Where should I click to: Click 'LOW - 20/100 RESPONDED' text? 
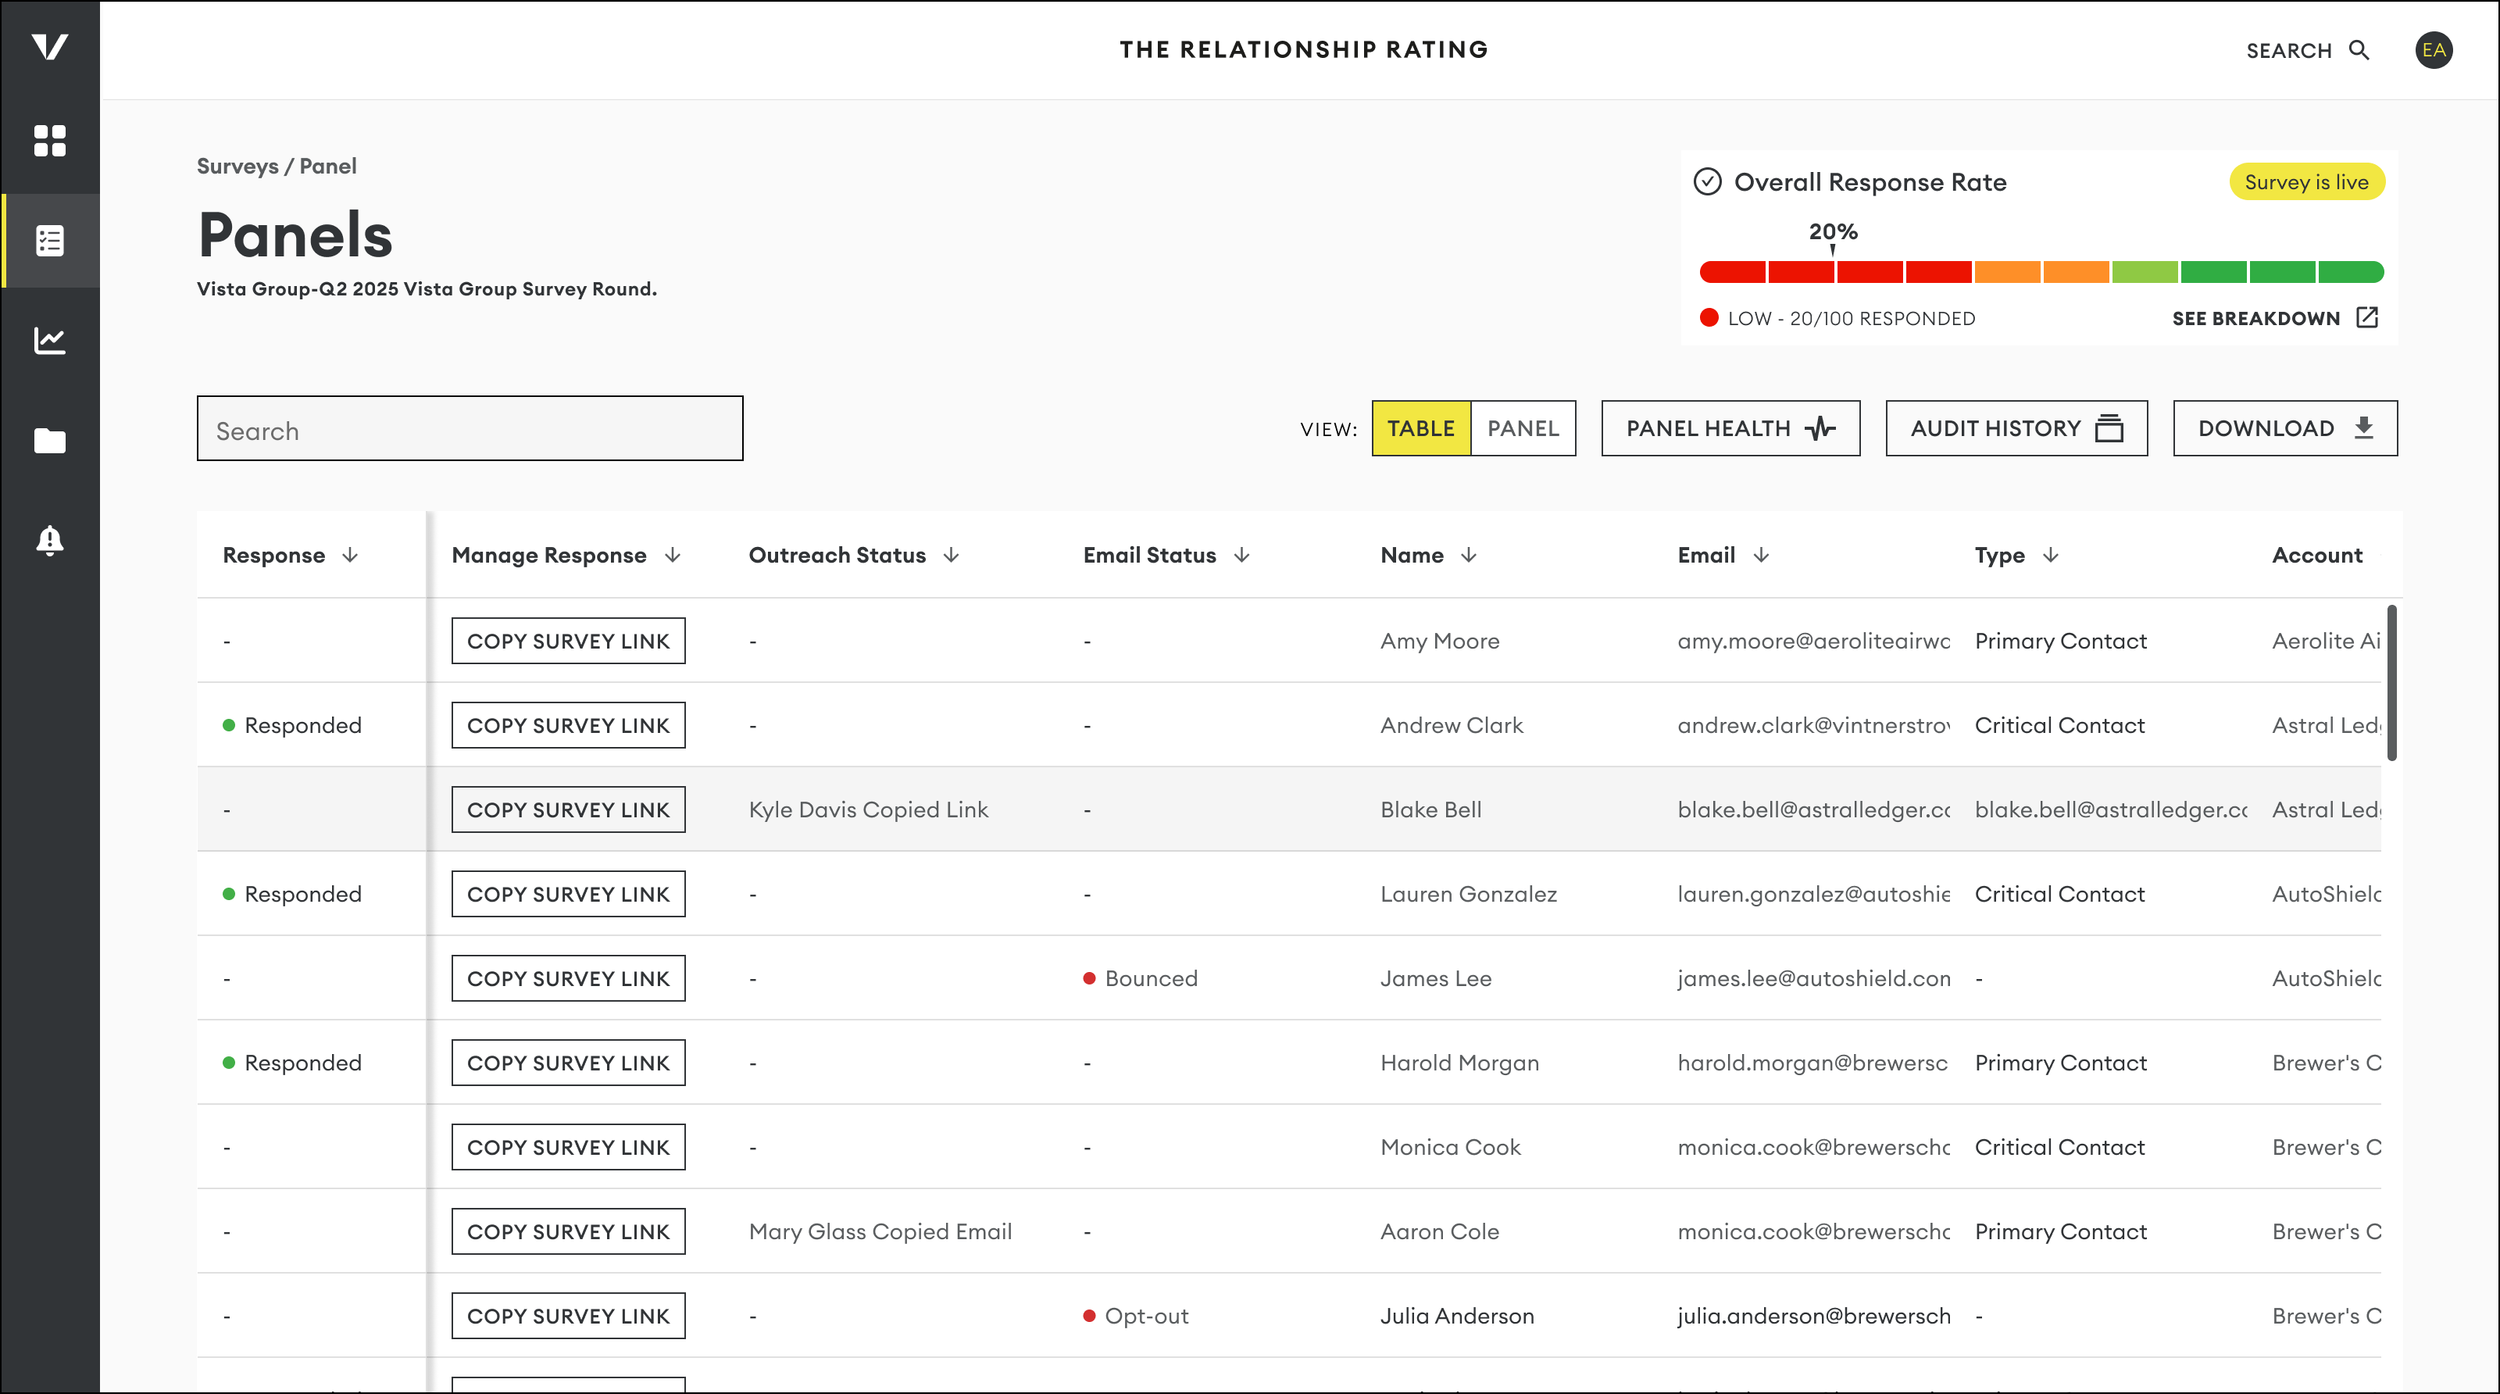1851,319
